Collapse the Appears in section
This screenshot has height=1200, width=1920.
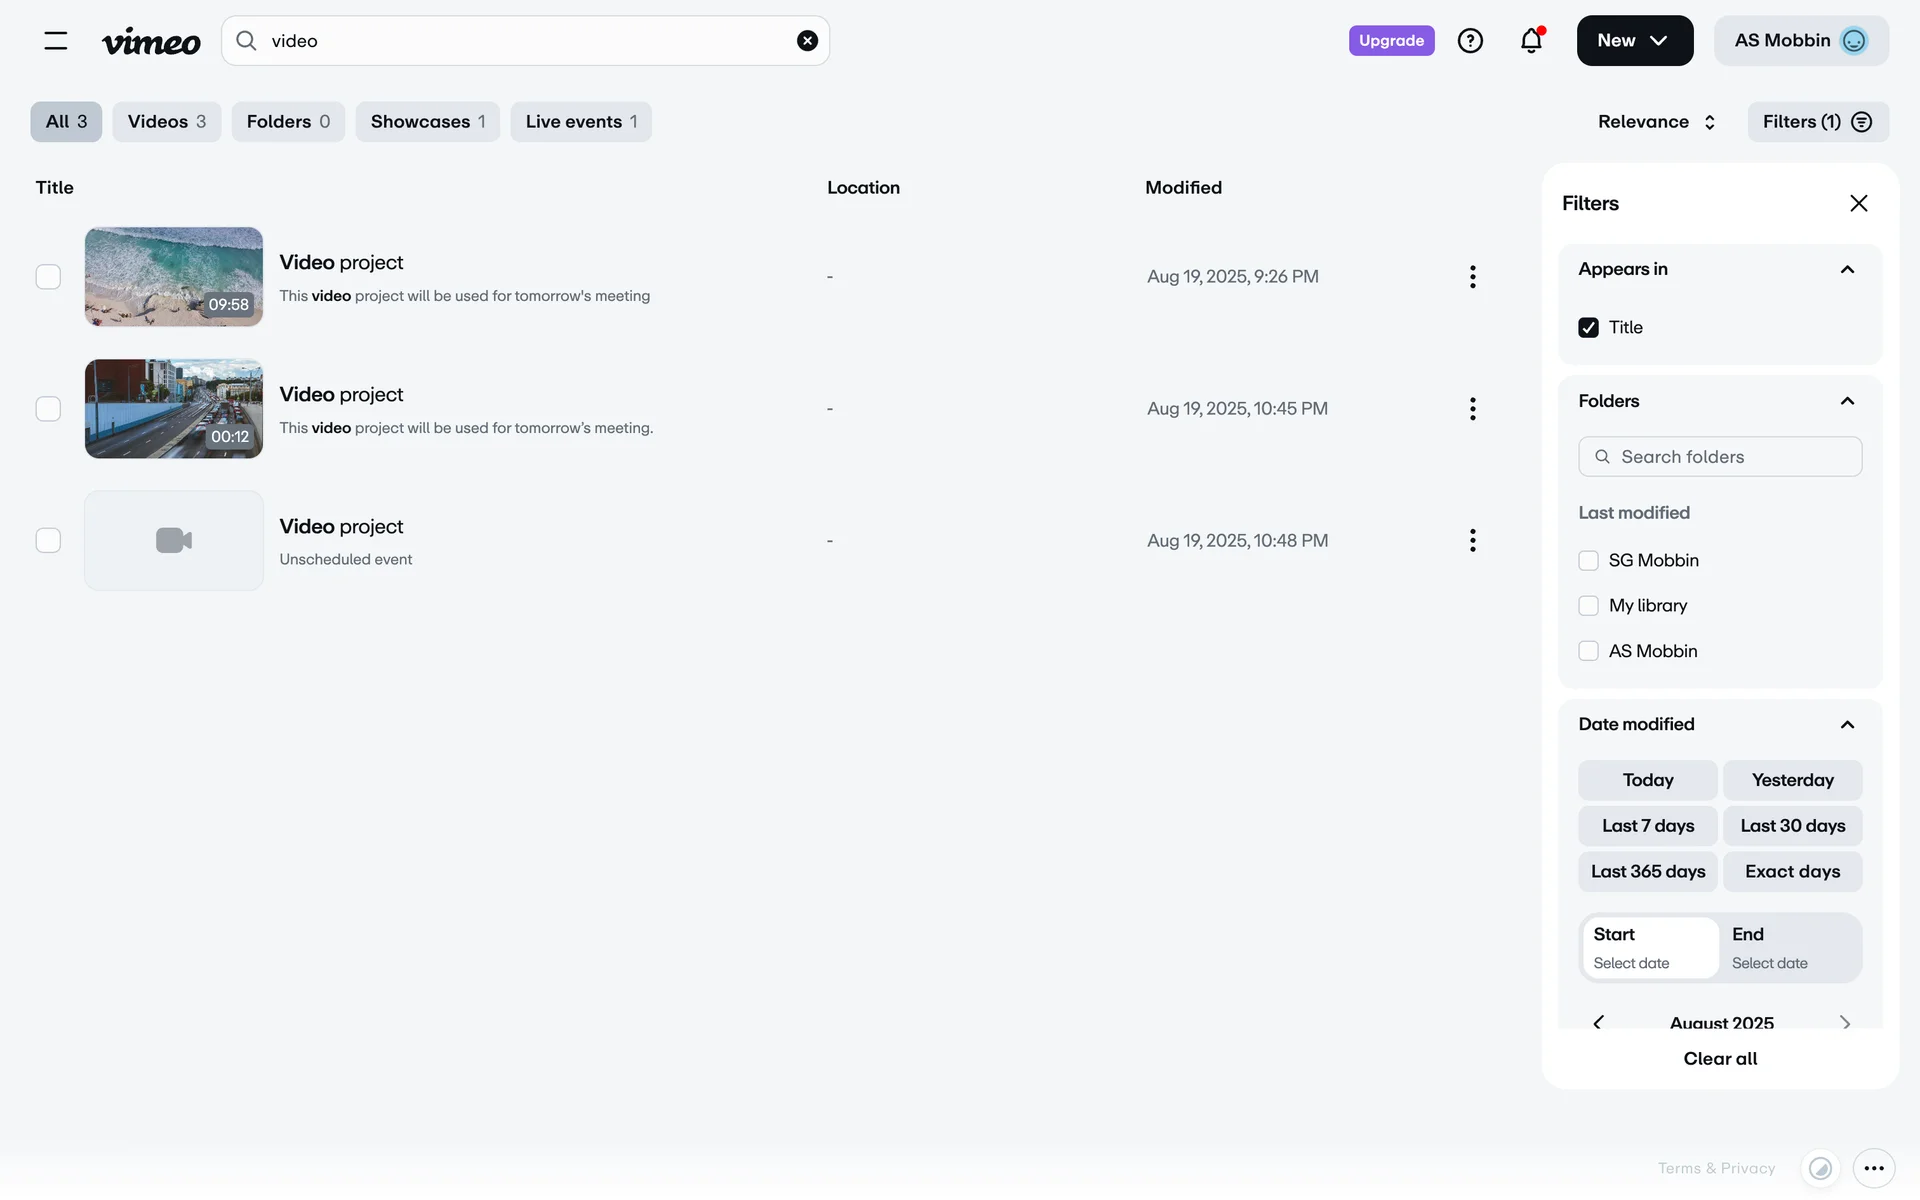click(x=1847, y=269)
